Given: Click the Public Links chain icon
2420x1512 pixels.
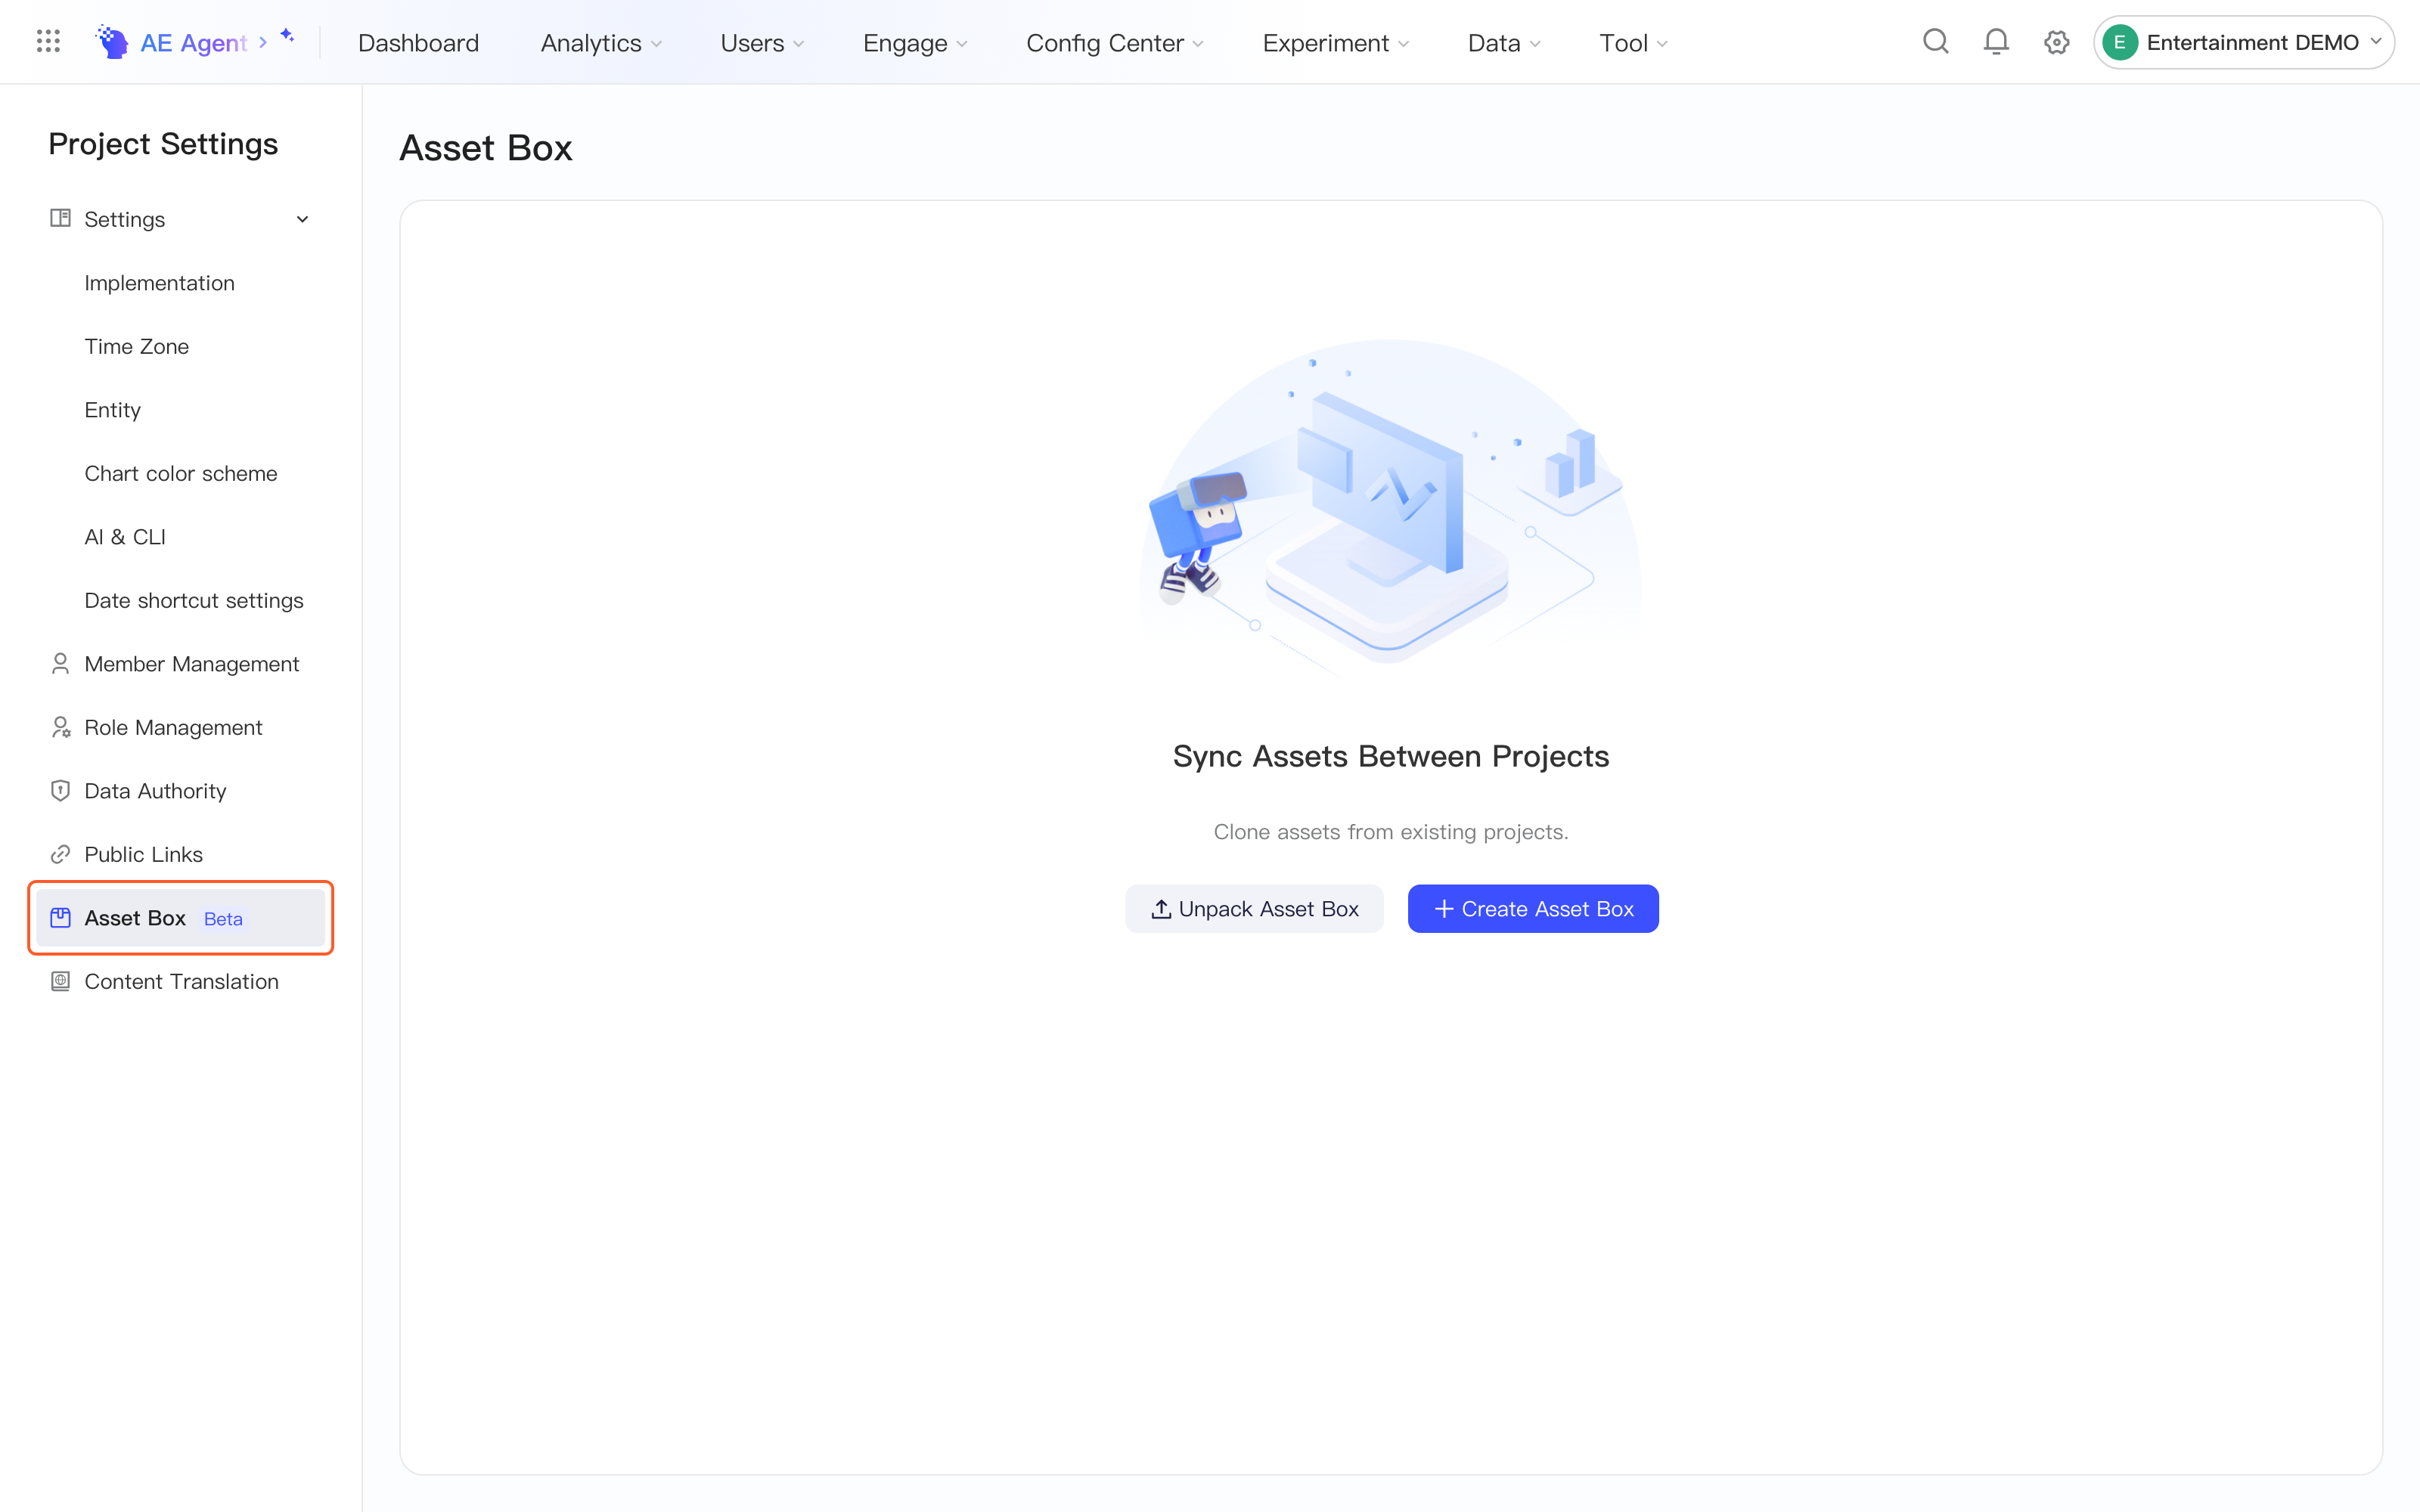Looking at the screenshot, I should pyautogui.click(x=60, y=854).
